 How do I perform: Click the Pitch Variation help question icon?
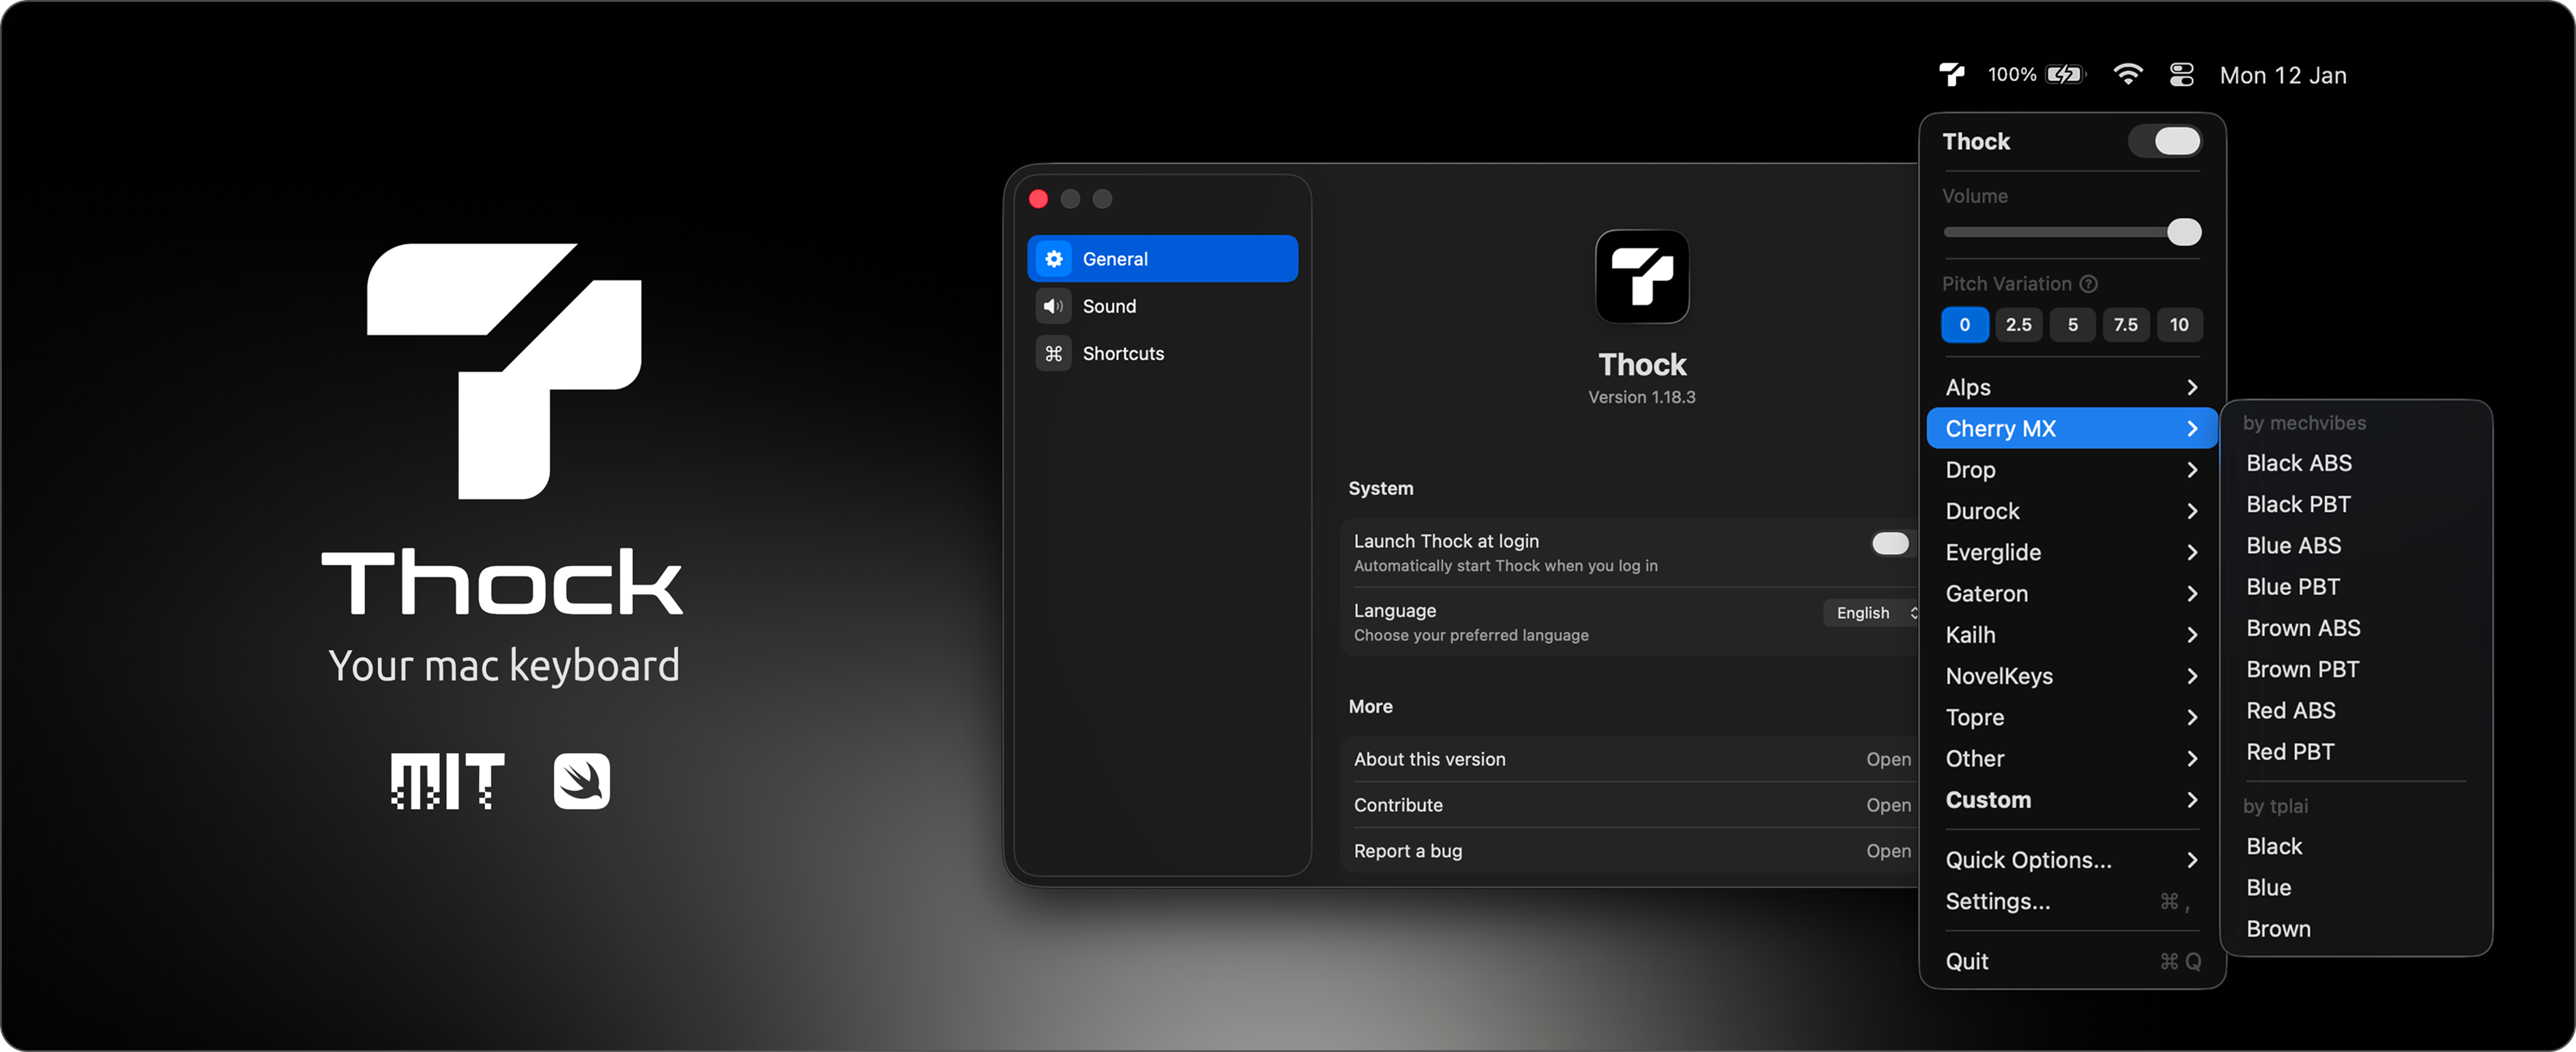pyautogui.click(x=2088, y=284)
